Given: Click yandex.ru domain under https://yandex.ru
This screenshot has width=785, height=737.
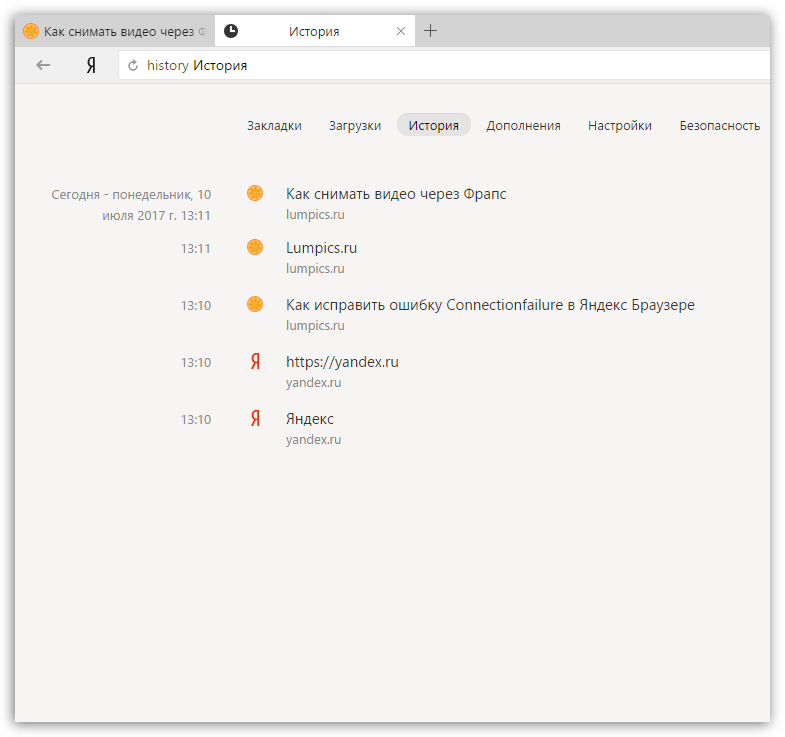Looking at the screenshot, I should 313,383.
